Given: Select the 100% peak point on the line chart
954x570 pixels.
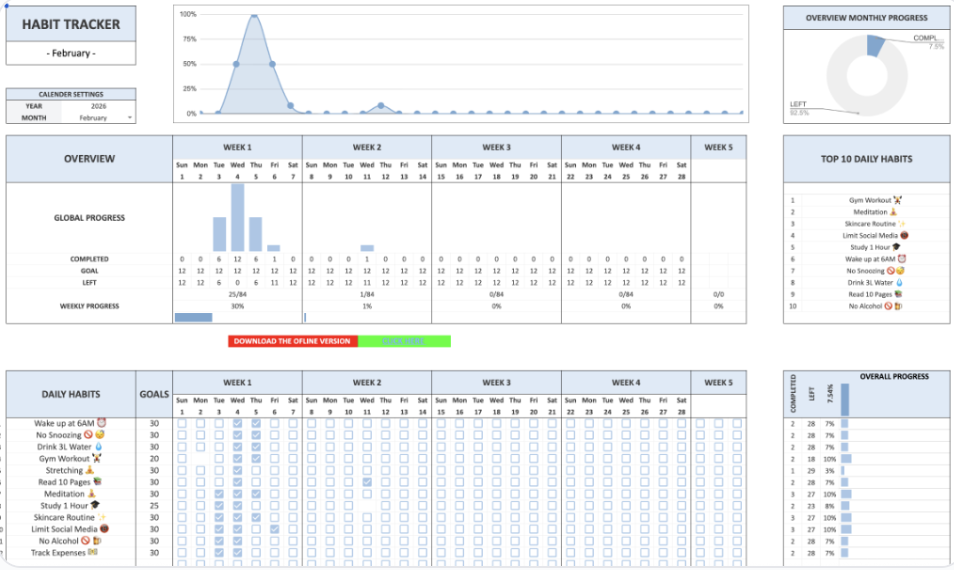Looking at the screenshot, I should tap(254, 14).
